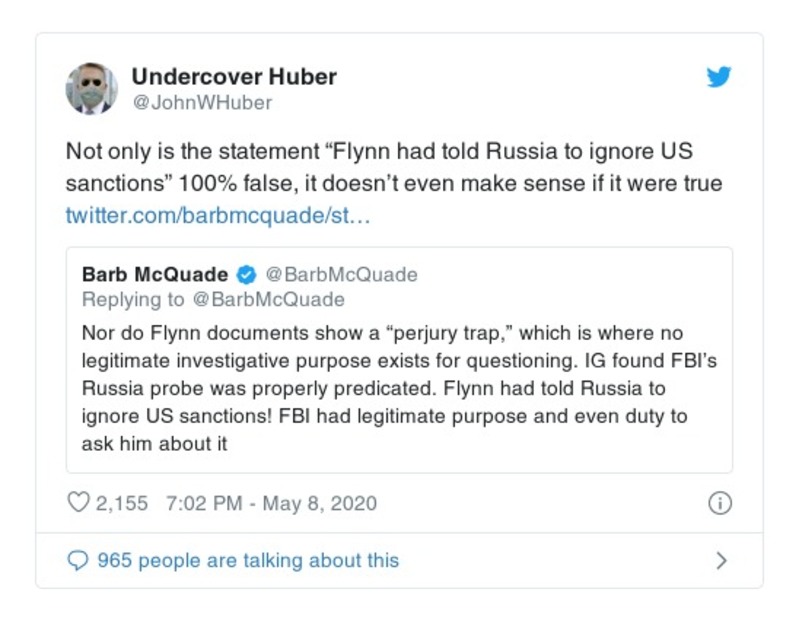Viewport: 799px width, 624px height.
Task: Open Barb McQuade's name in quoted tweet
Action: click(154, 275)
